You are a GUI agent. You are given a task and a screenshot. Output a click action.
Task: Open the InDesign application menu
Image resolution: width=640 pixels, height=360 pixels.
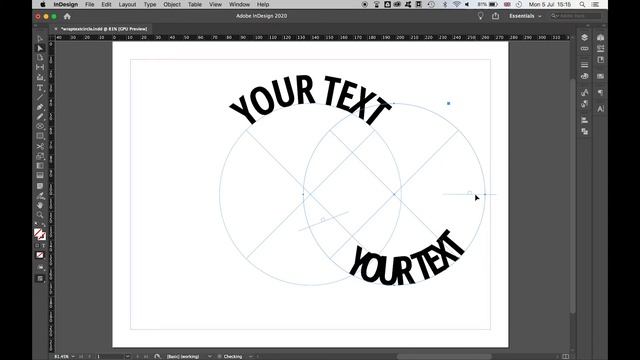click(66, 4)
